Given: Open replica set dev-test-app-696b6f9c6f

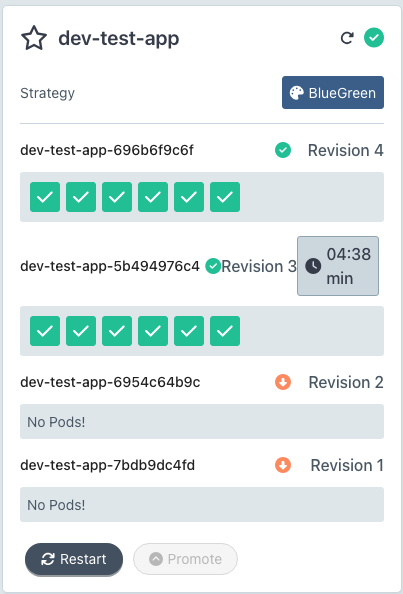Looking at the screenshot, I should [x=107, y=150].
